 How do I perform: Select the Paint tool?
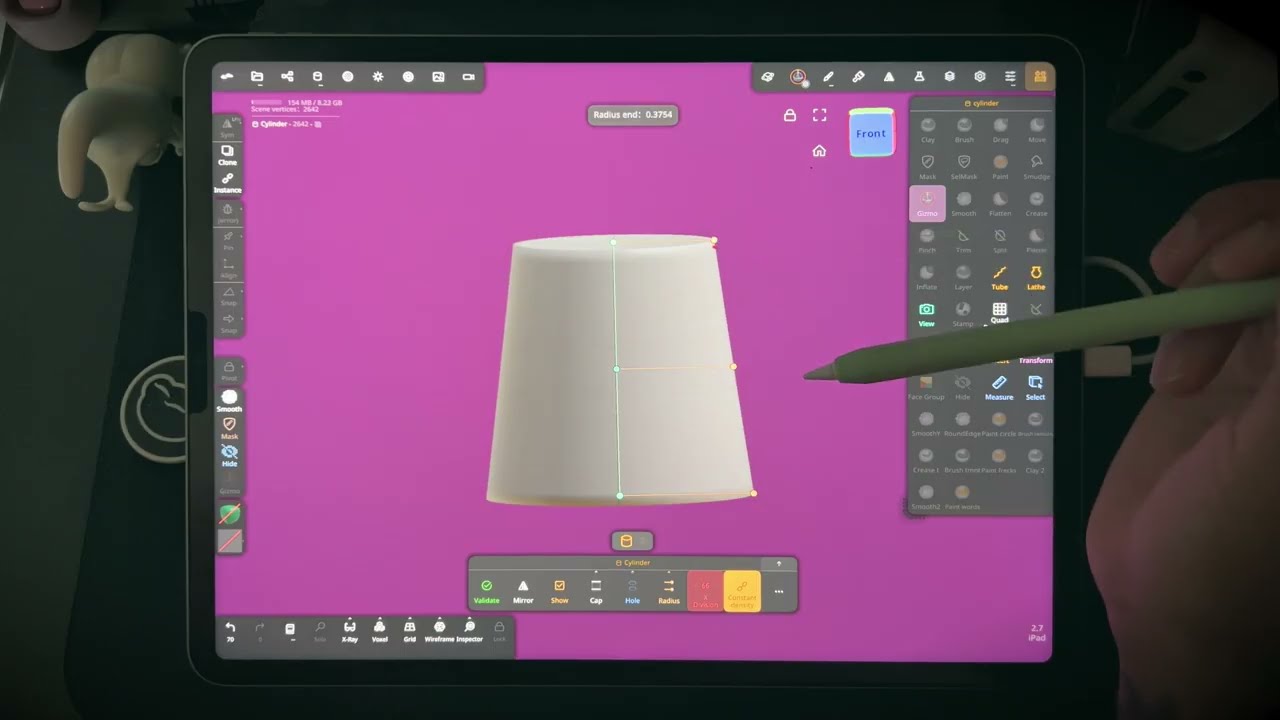(1000, 167)
